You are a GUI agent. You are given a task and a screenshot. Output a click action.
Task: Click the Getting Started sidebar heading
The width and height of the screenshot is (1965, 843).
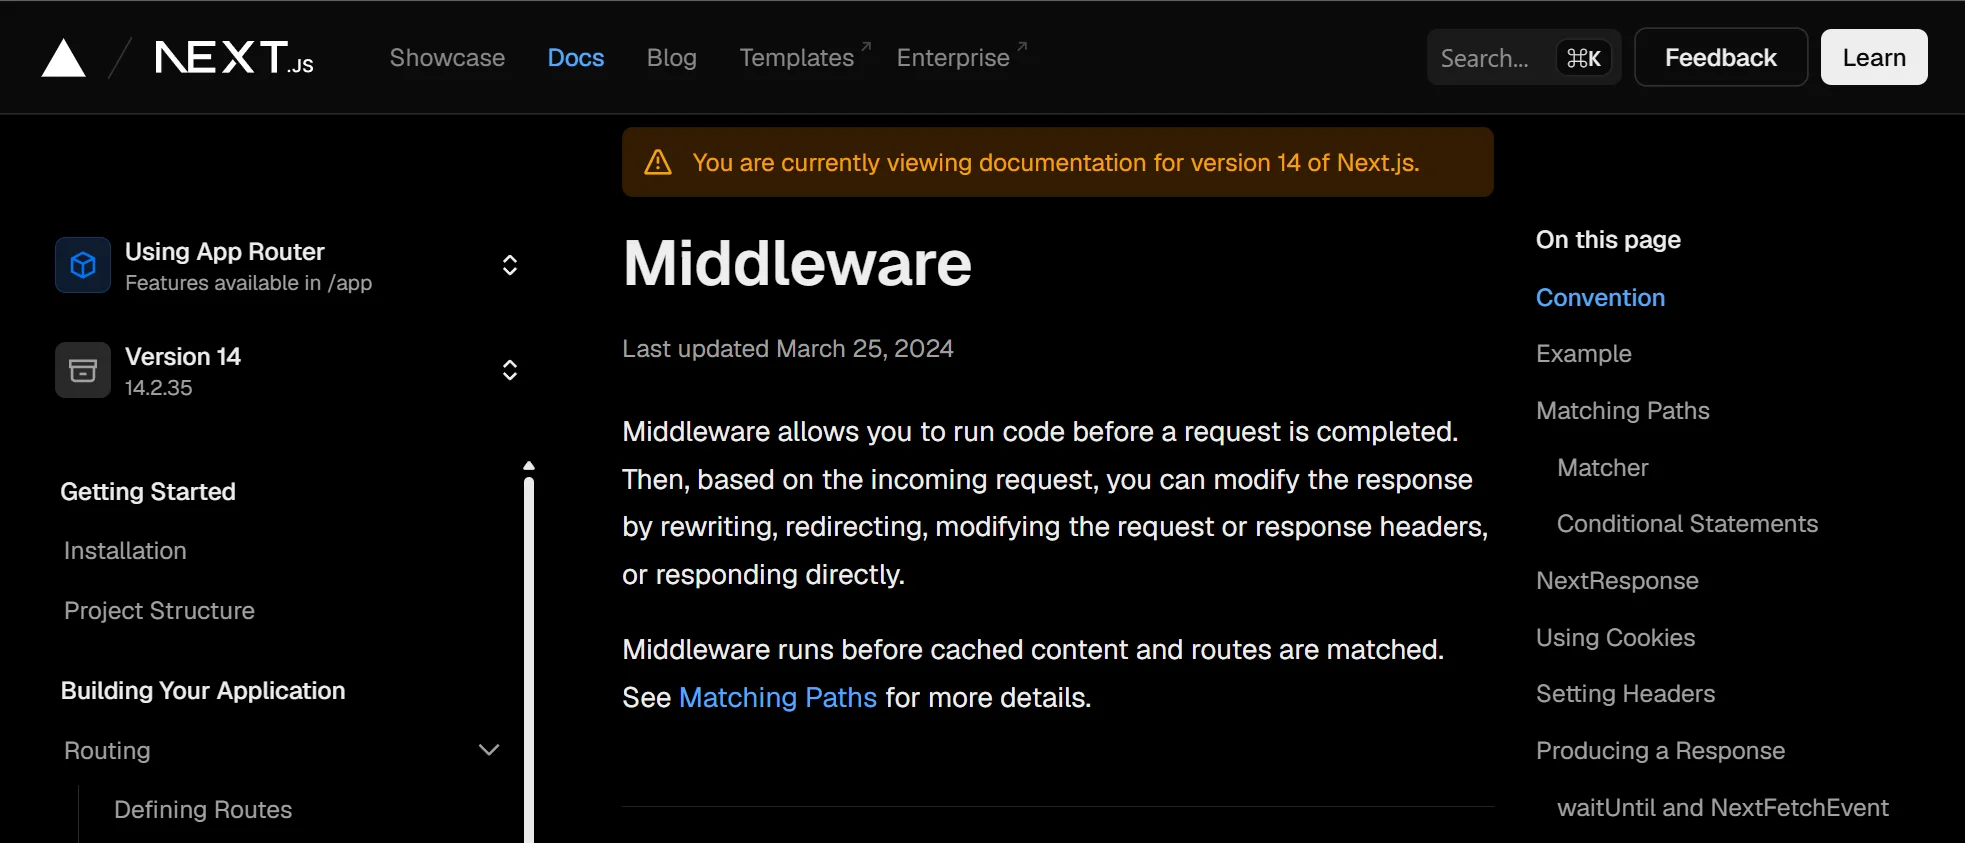point(148,492)
